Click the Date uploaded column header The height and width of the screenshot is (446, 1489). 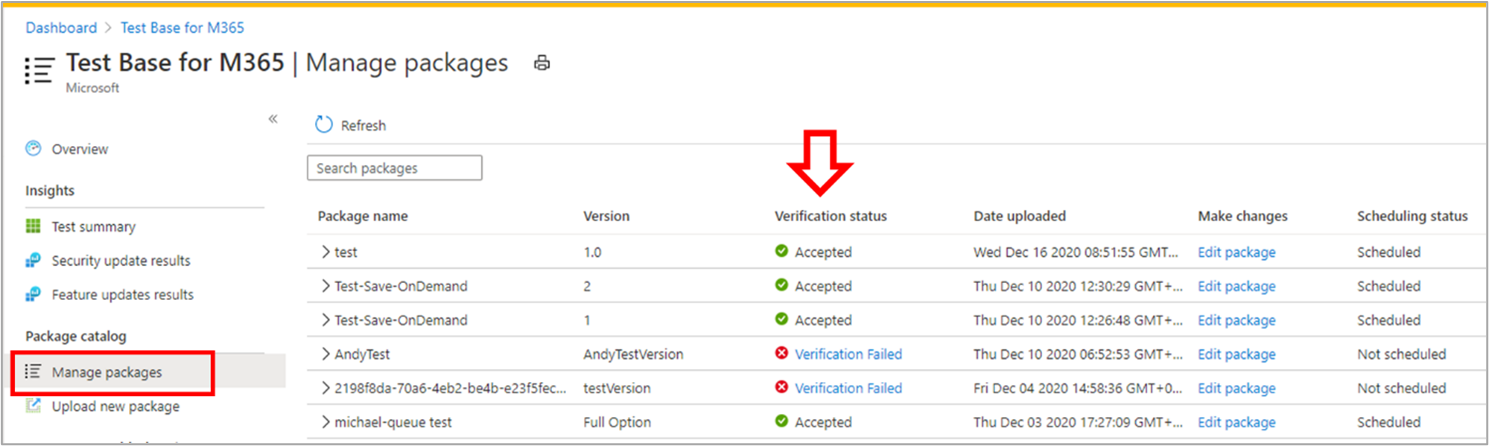coord(1020,216)
